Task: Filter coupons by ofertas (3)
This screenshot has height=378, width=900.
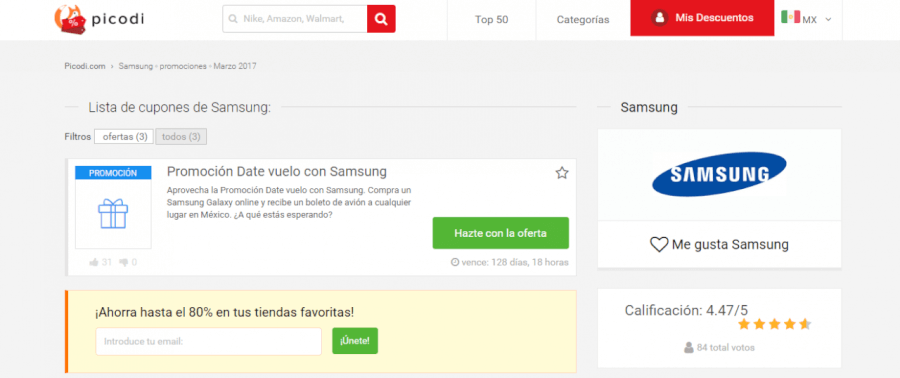Action: pyautogui.click(x=124, y=137)
